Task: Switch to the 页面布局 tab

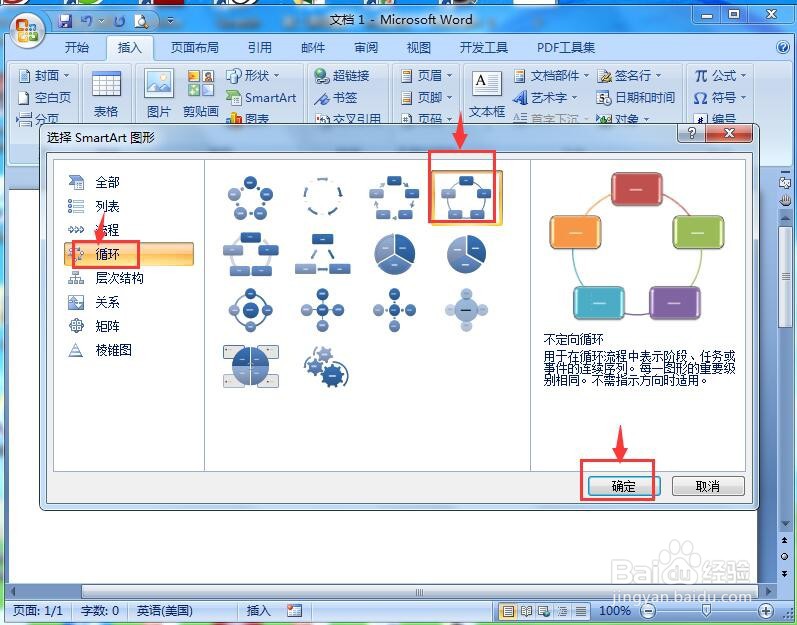Action: coord(195,48)
